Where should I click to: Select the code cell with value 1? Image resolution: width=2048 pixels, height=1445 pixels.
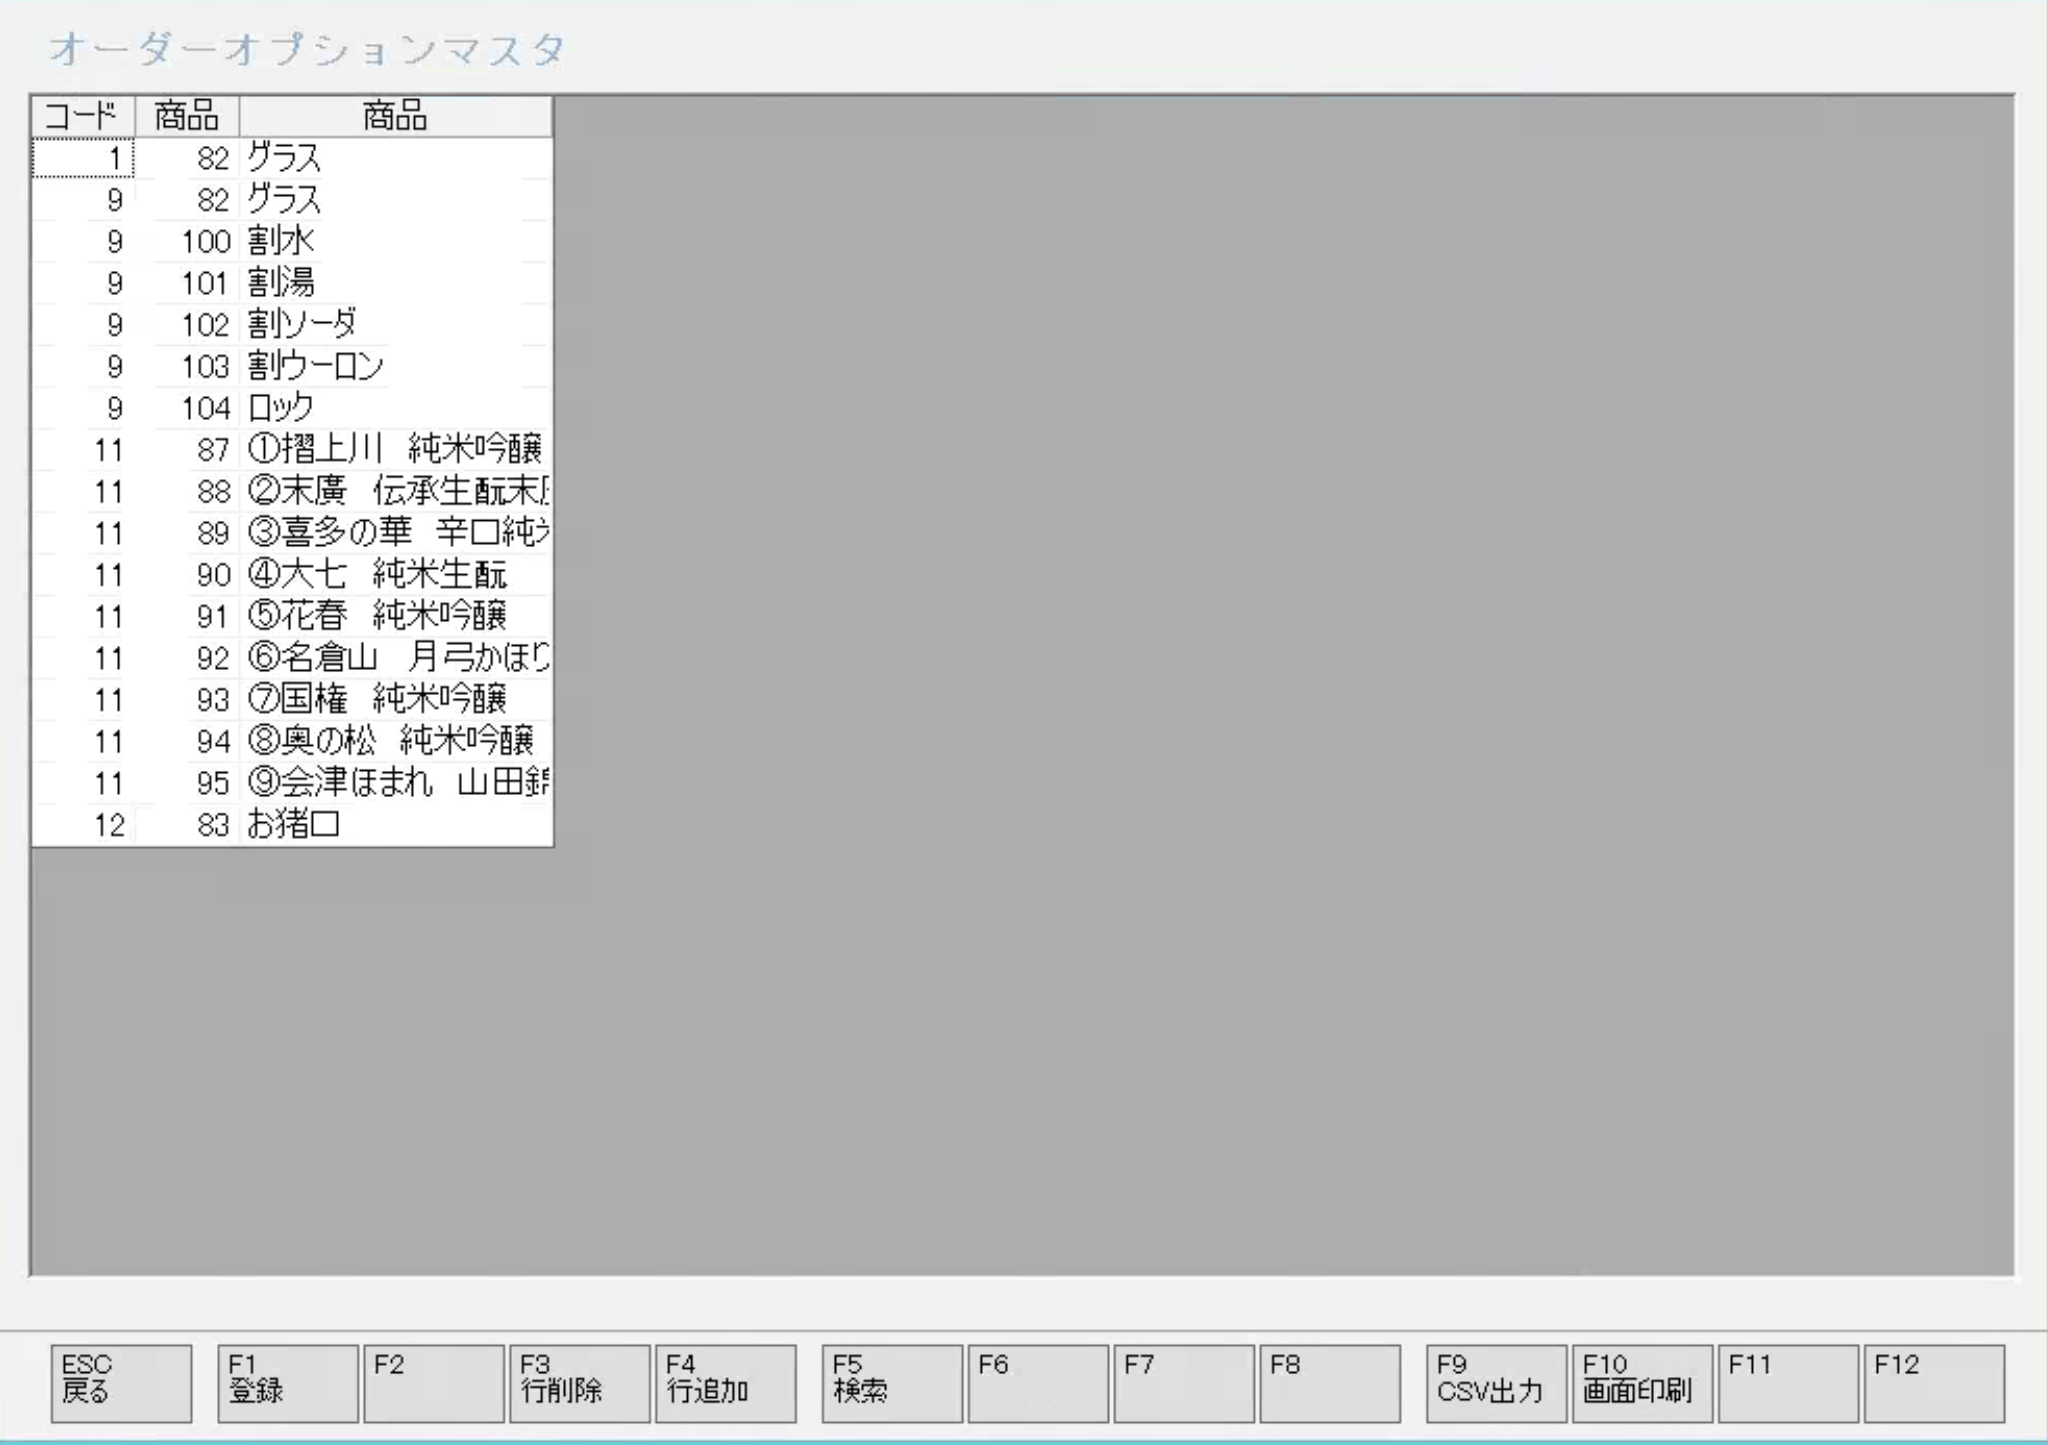pyautogui.click(x=83, y=158)
